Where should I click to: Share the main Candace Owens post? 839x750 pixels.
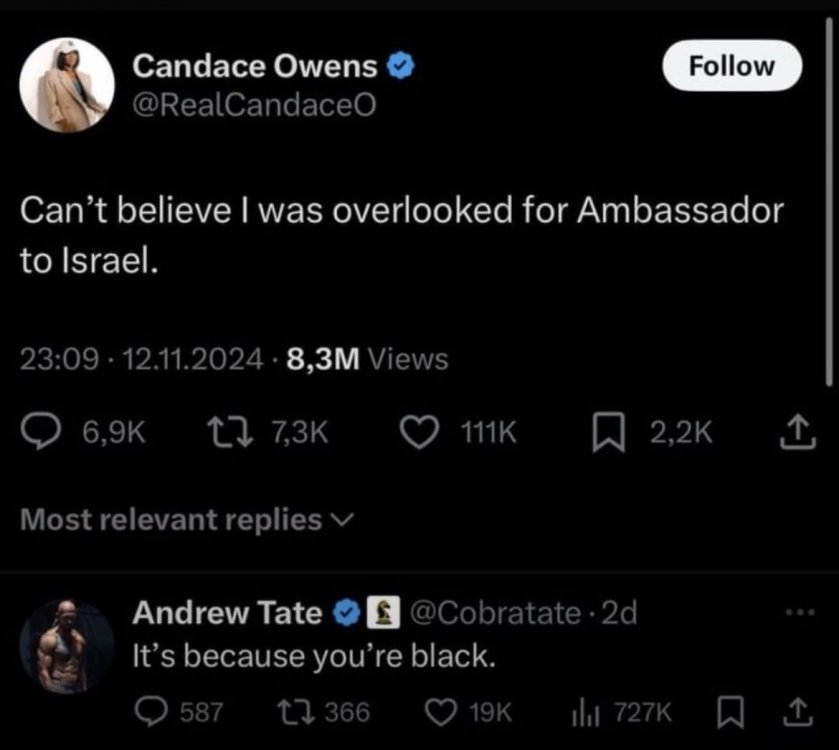(x=797, y=431)
